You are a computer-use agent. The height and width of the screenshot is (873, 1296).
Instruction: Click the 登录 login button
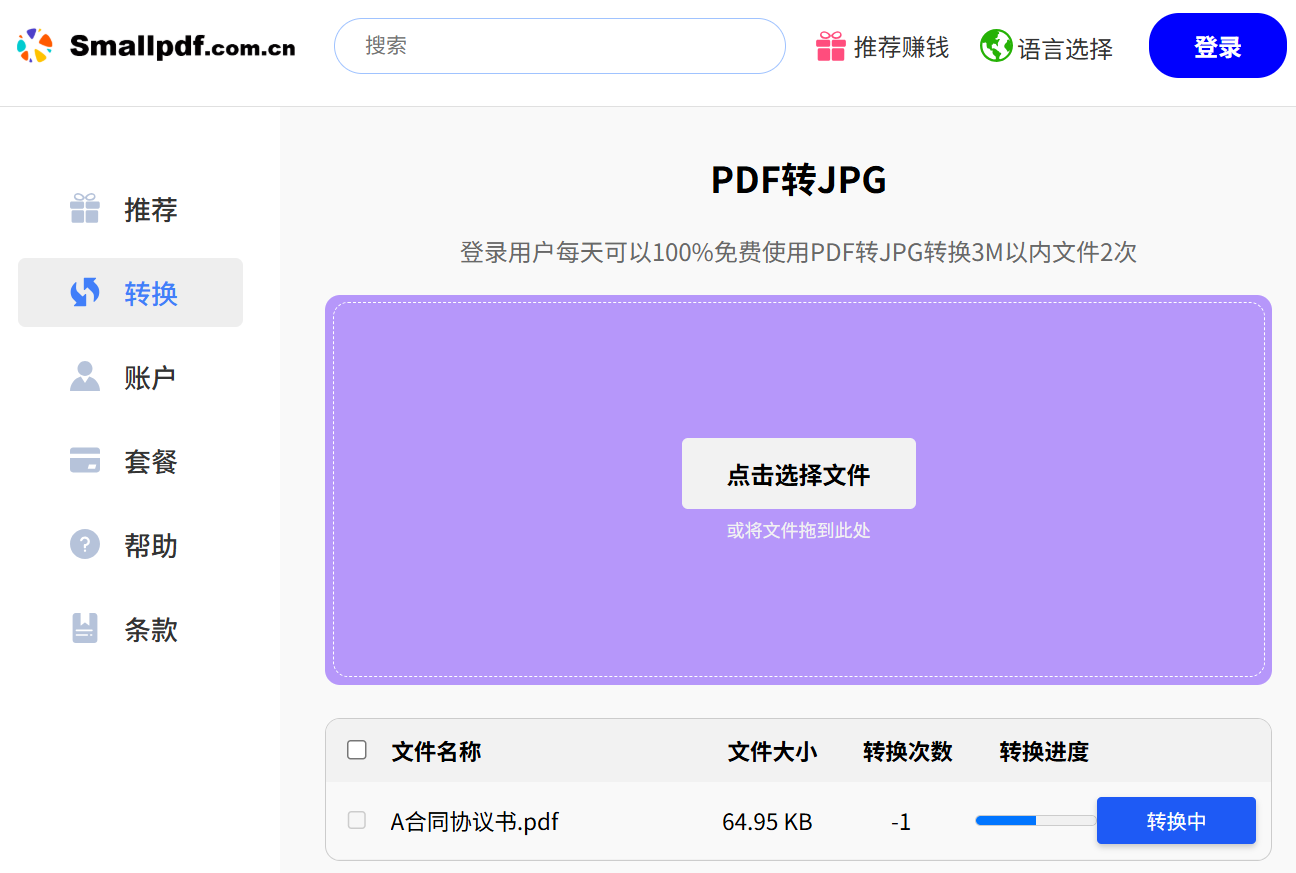[x=1217, y=45]
